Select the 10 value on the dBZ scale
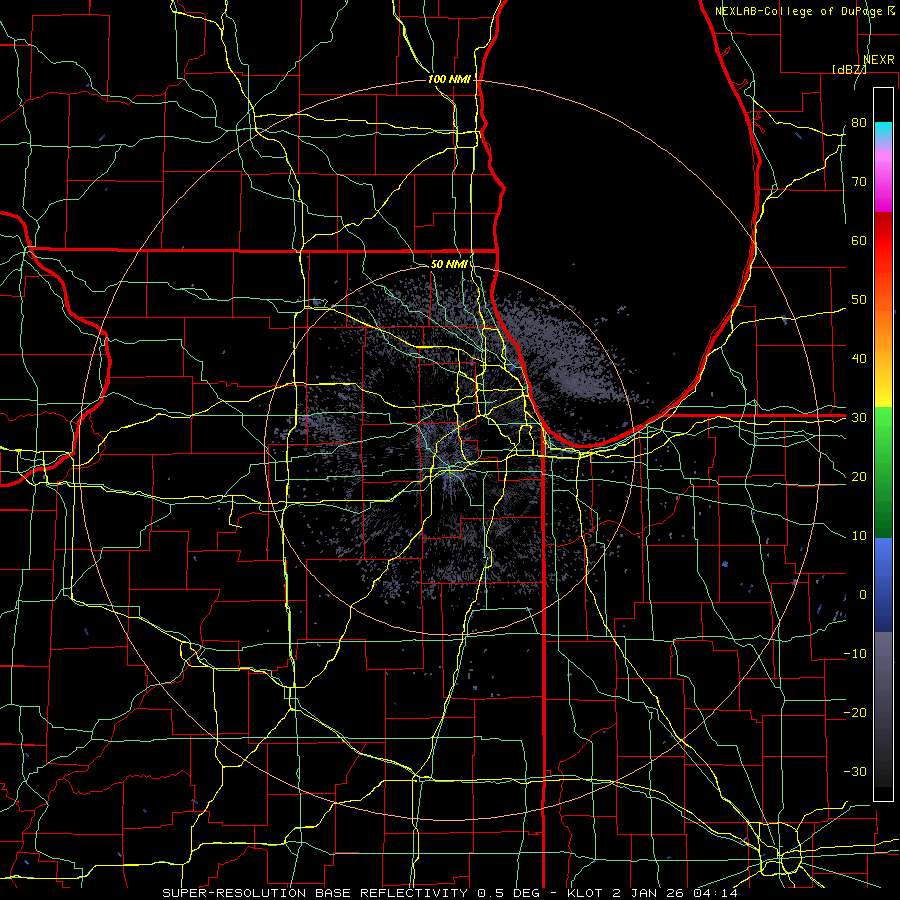 point(859,536)
